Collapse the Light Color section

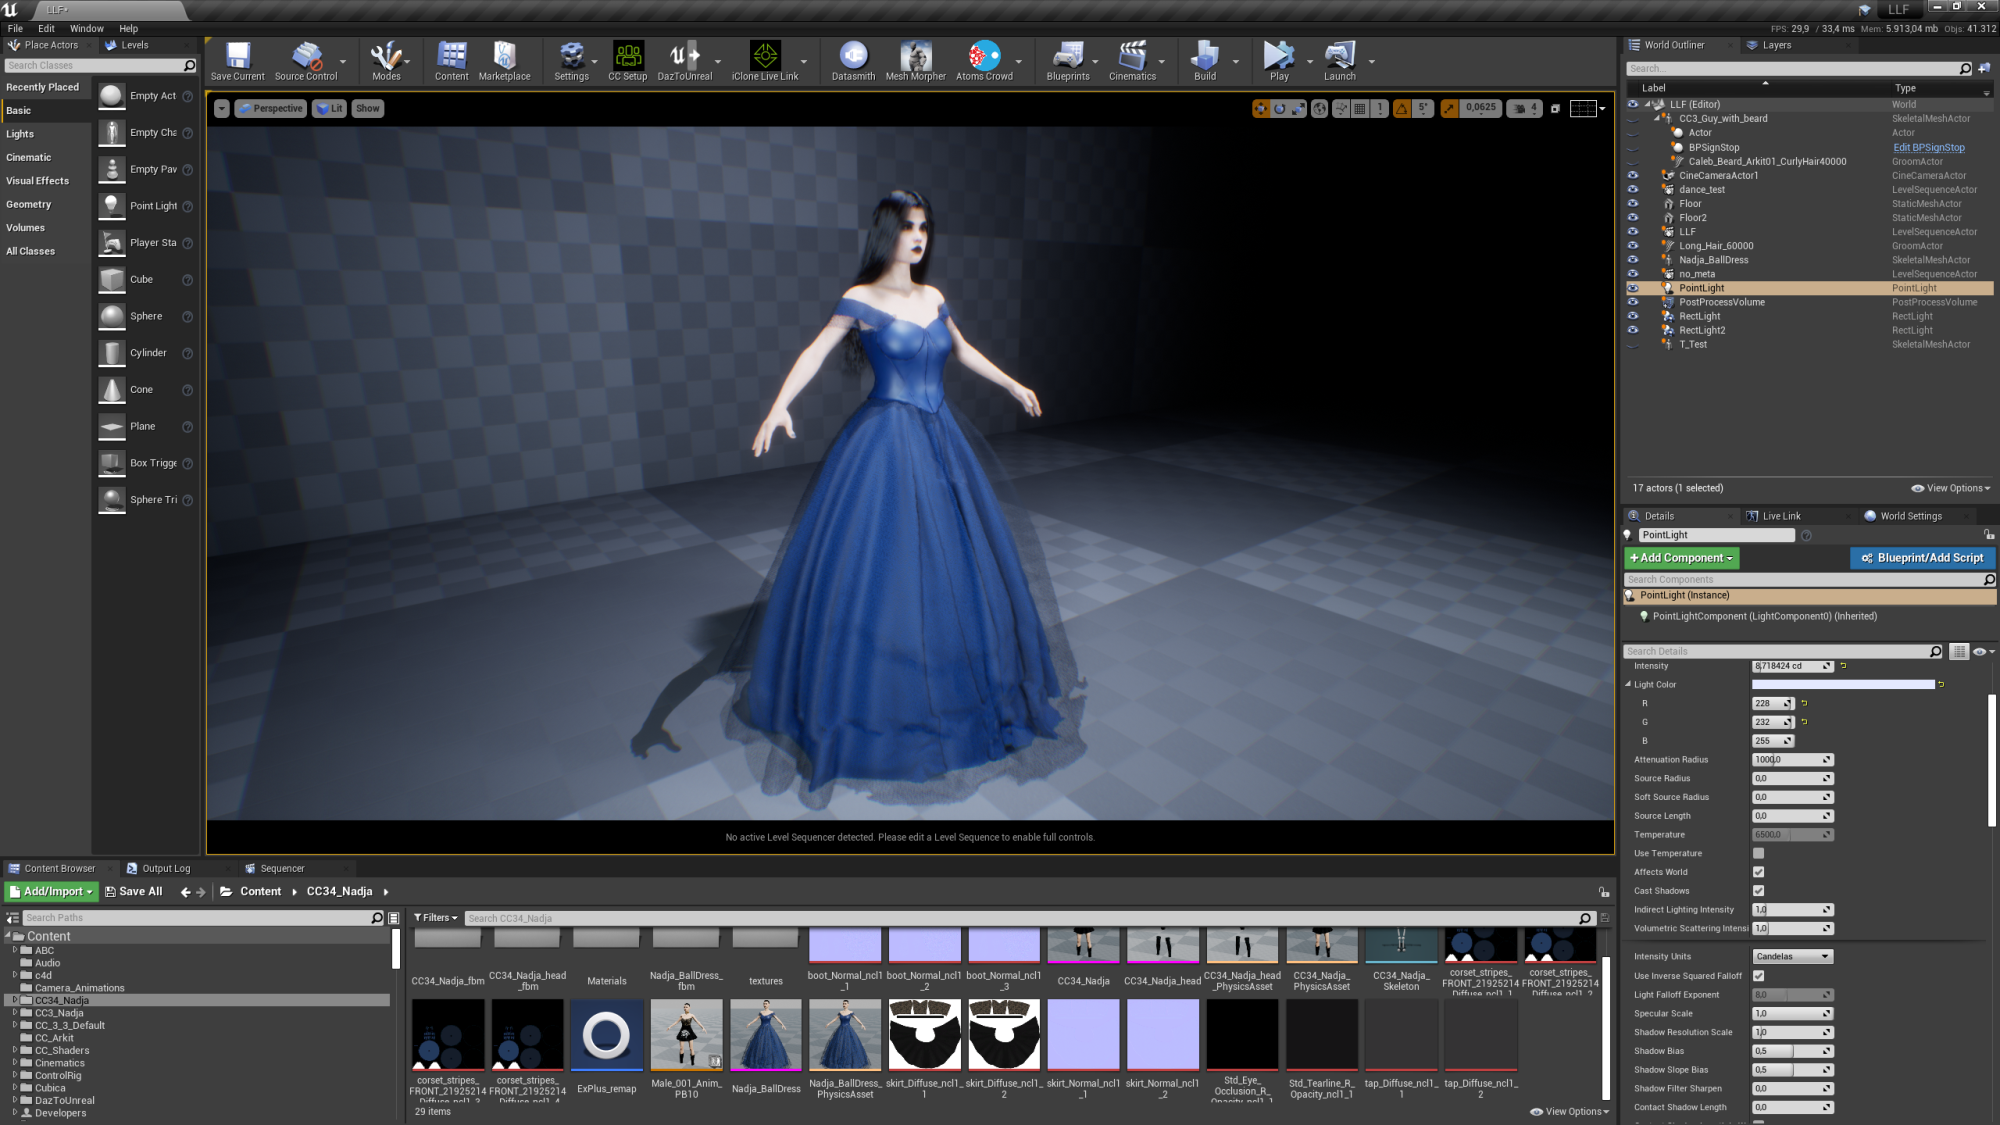[1628, 684]
